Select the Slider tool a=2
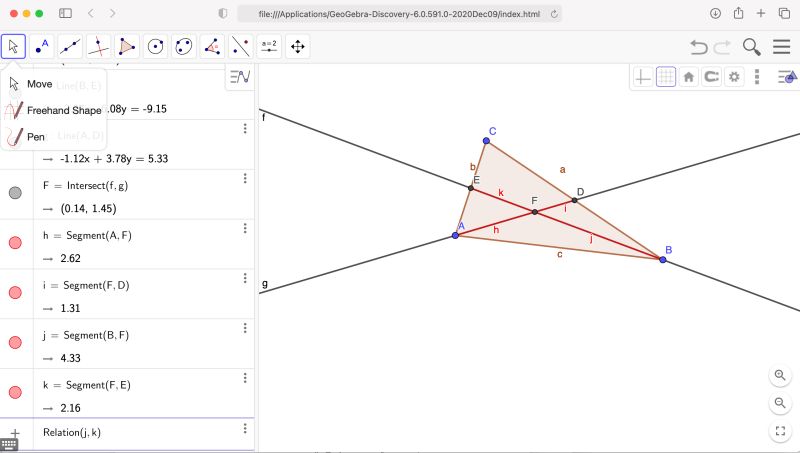This screenshot has height=453, width=800. coord(269,46)
